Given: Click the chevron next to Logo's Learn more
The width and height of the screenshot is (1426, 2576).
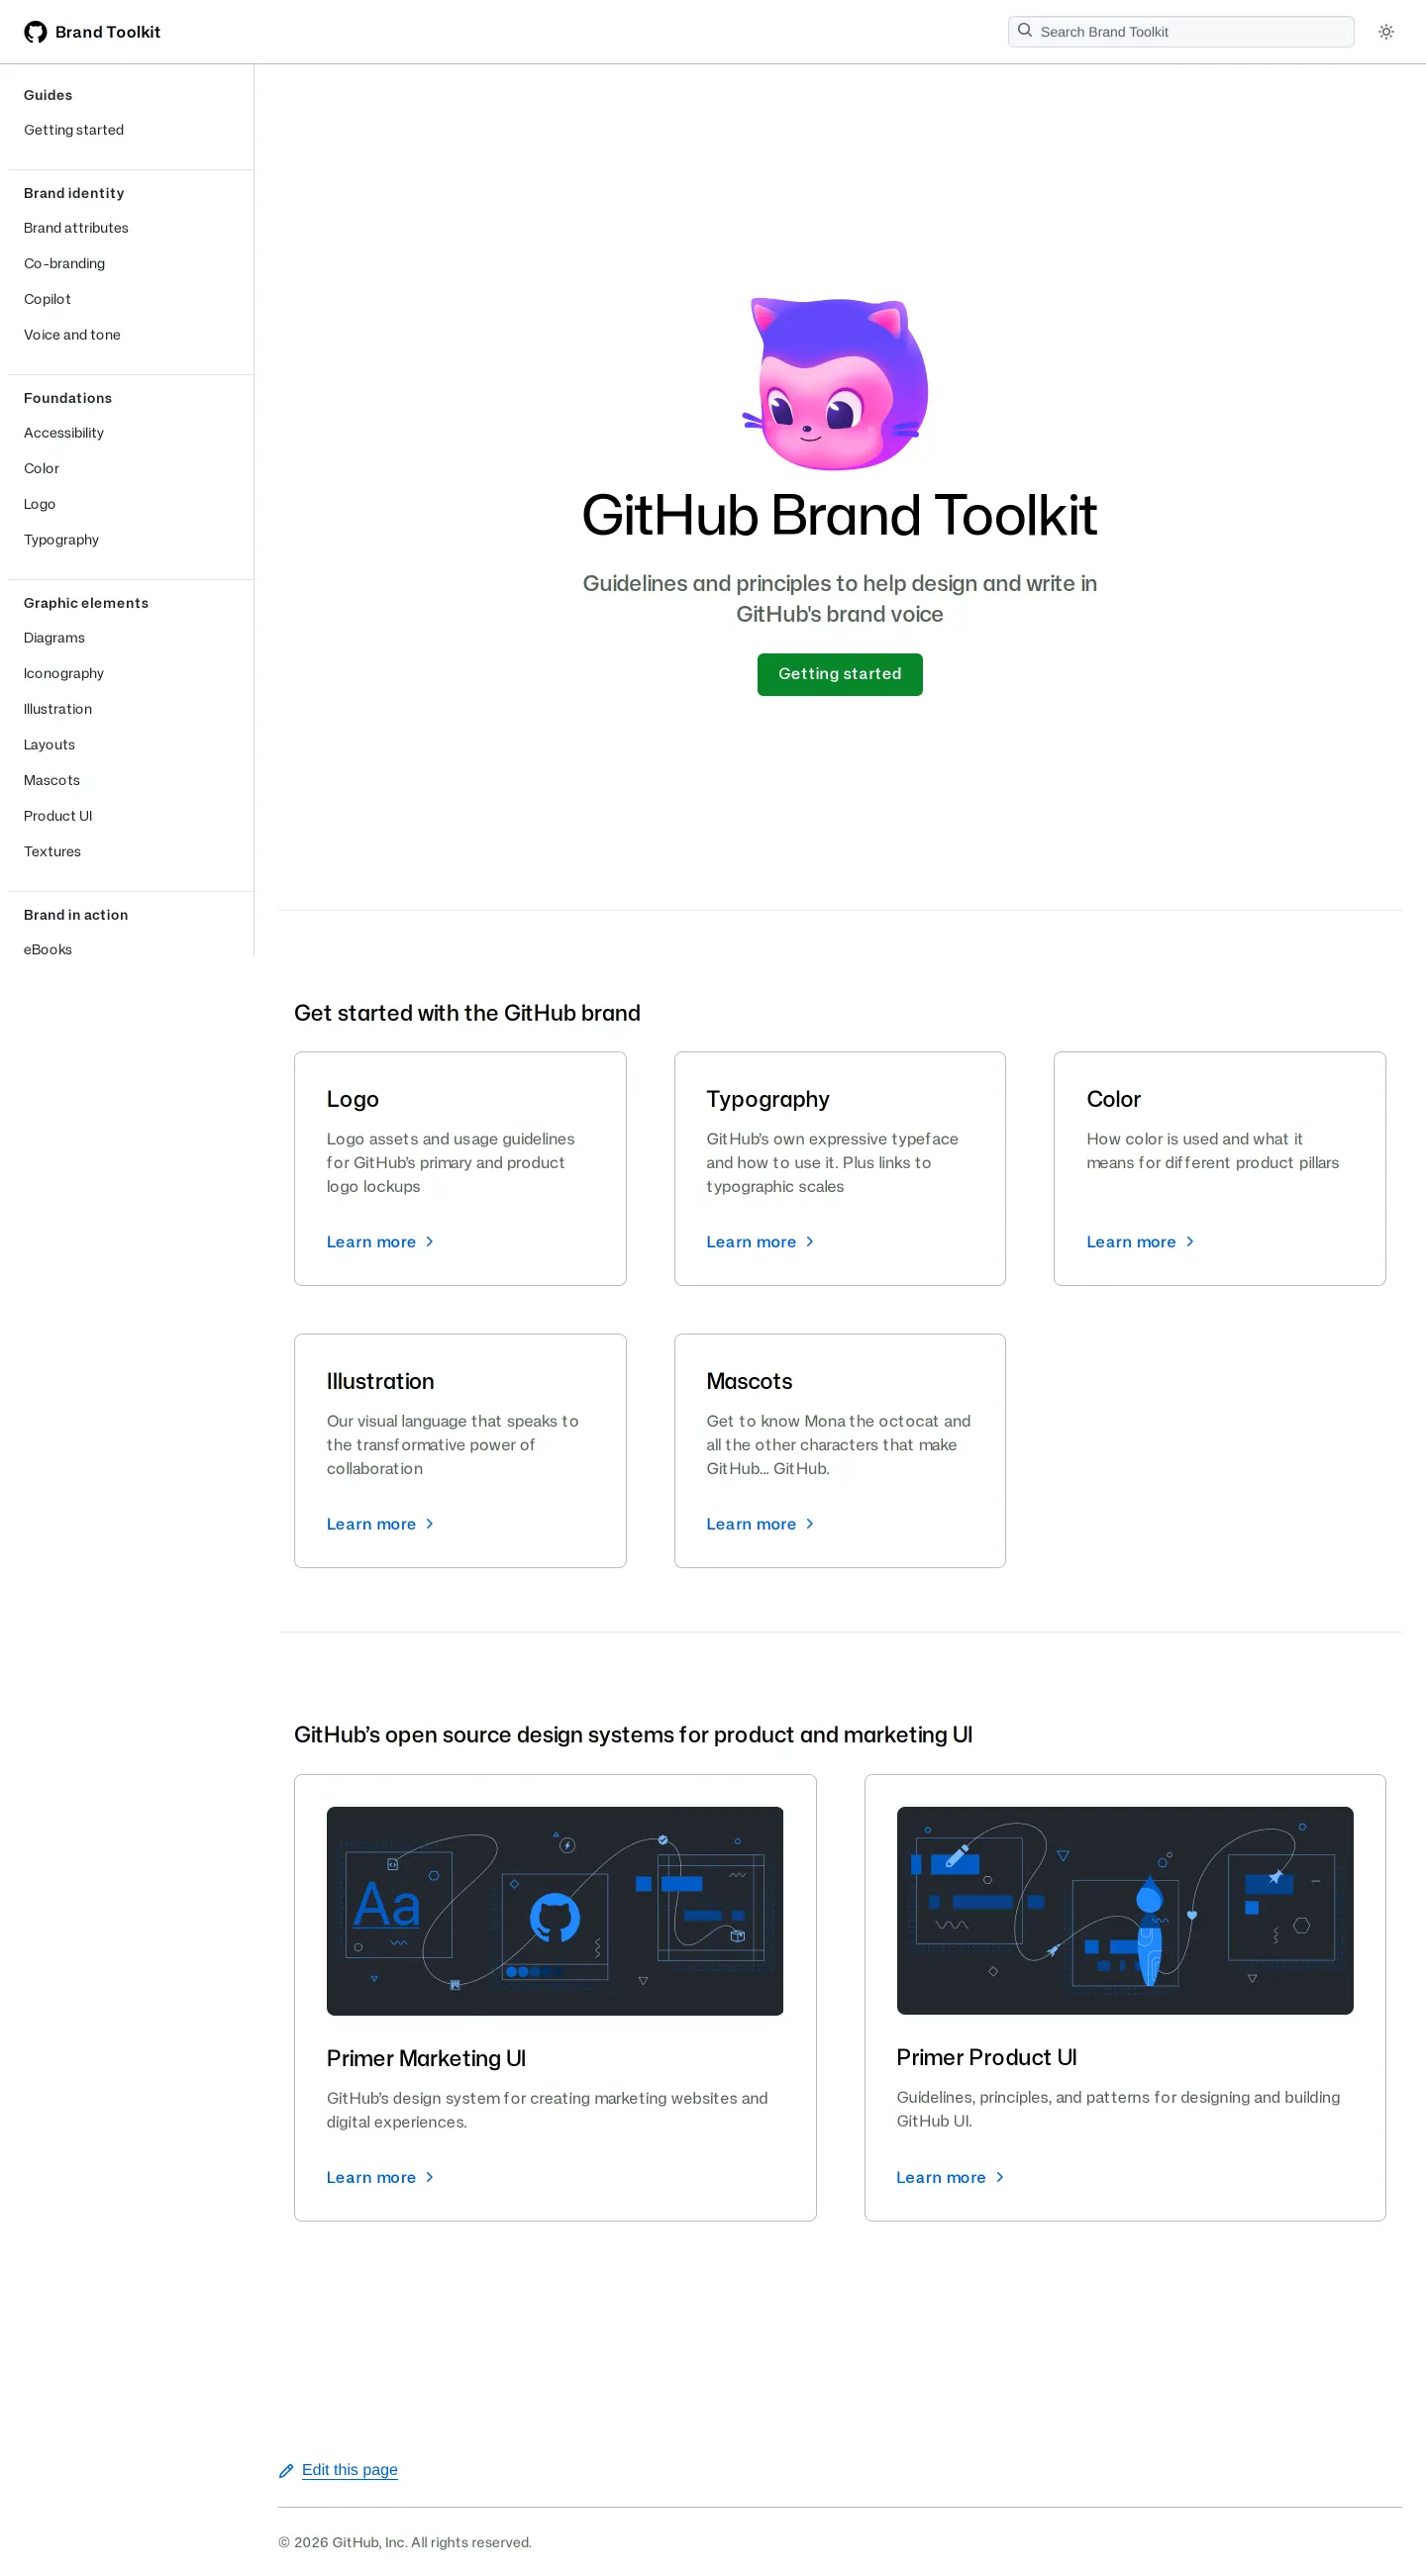Looking at the screenshot, I should tap(430, 1242).
